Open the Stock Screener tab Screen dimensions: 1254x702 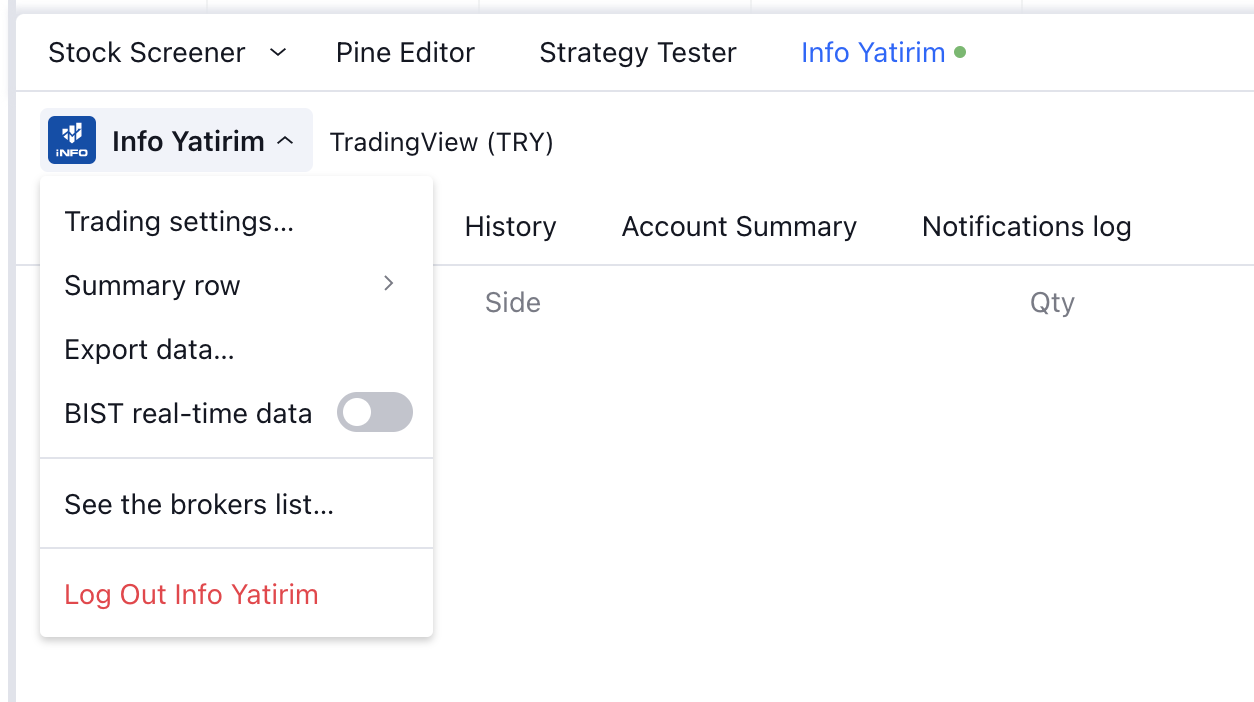pyautogui.click(x=147, y=52)
